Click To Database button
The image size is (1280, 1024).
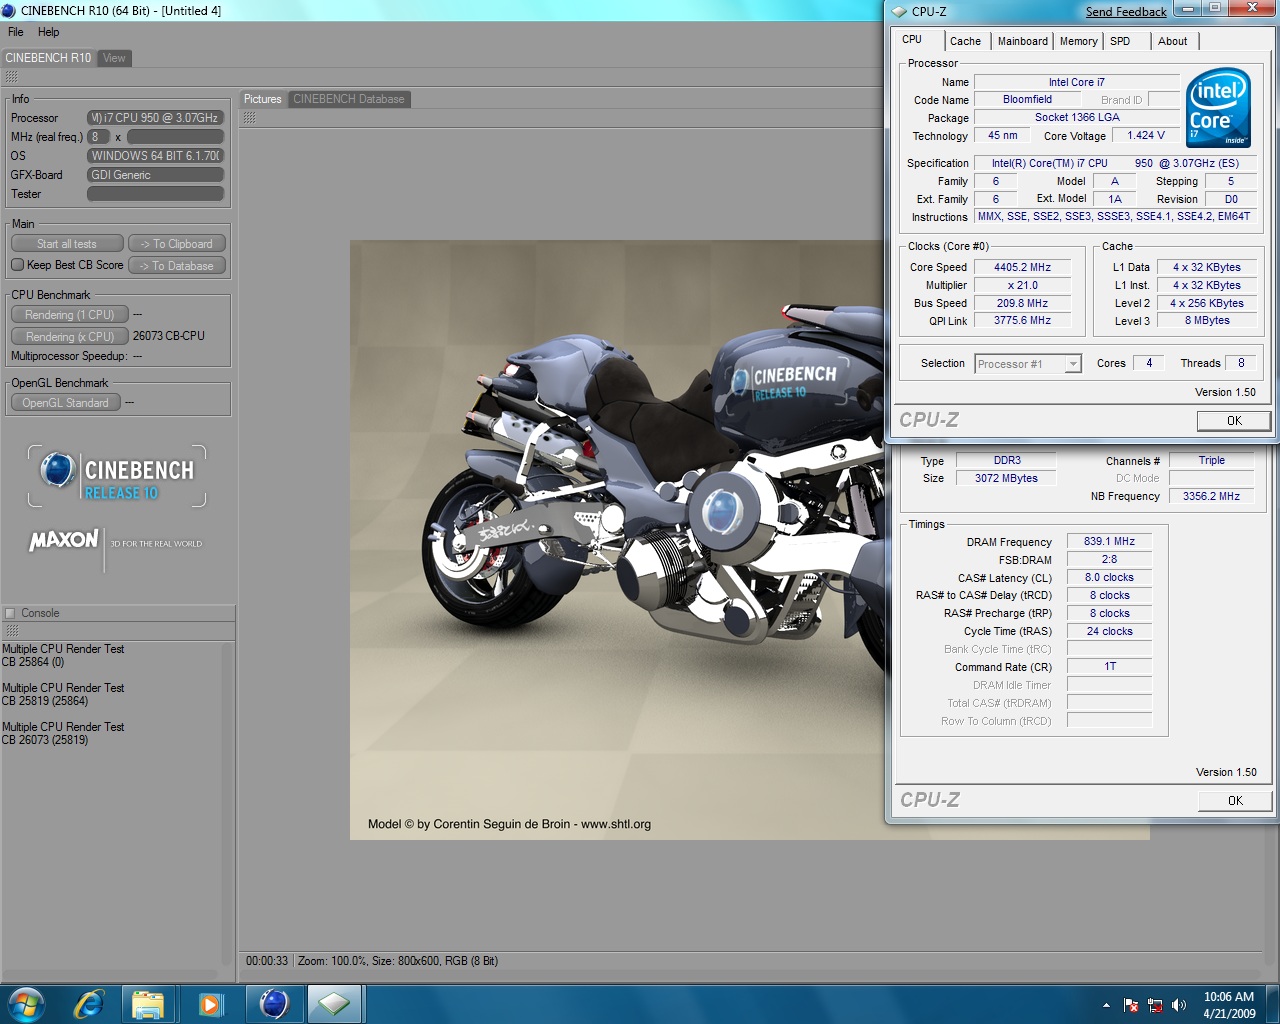coord(177,266)
